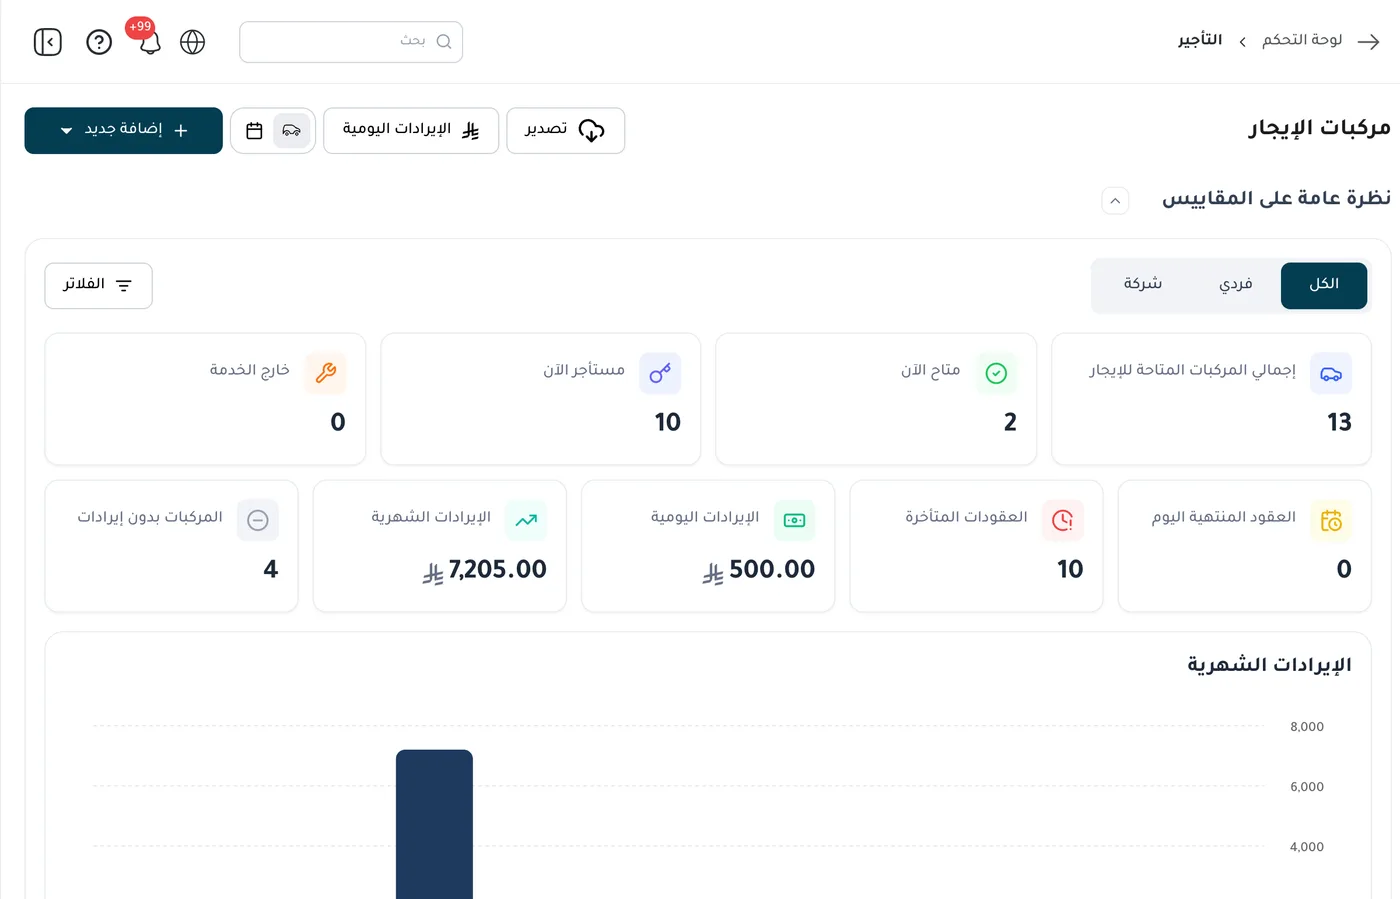The image size is (1400, 899).
Task: Click the check-circle icon on متاح الآن card
Action: pyautogui.click(x=996, y=373)
